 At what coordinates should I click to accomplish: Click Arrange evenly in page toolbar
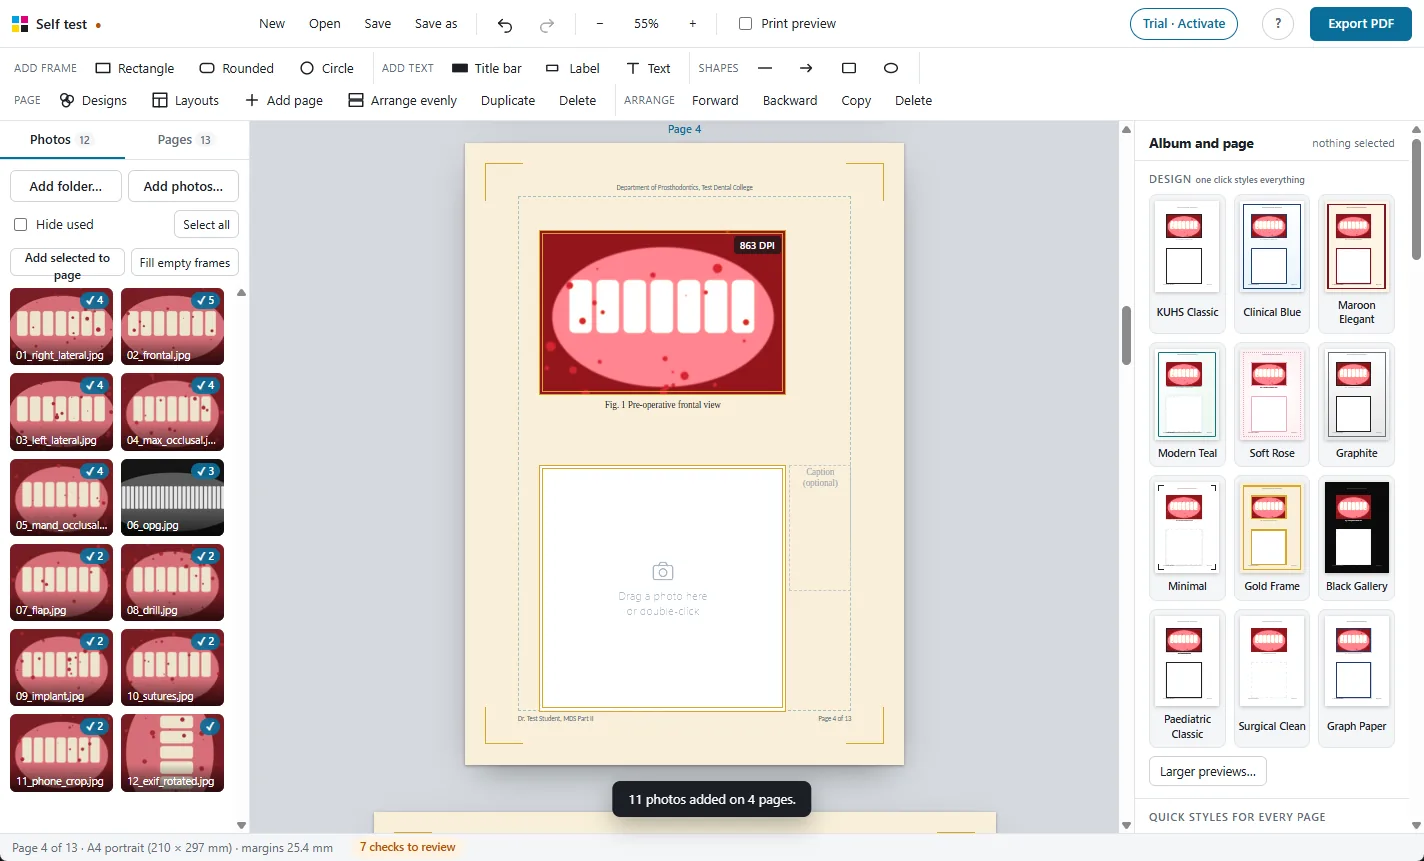[403, 100]
